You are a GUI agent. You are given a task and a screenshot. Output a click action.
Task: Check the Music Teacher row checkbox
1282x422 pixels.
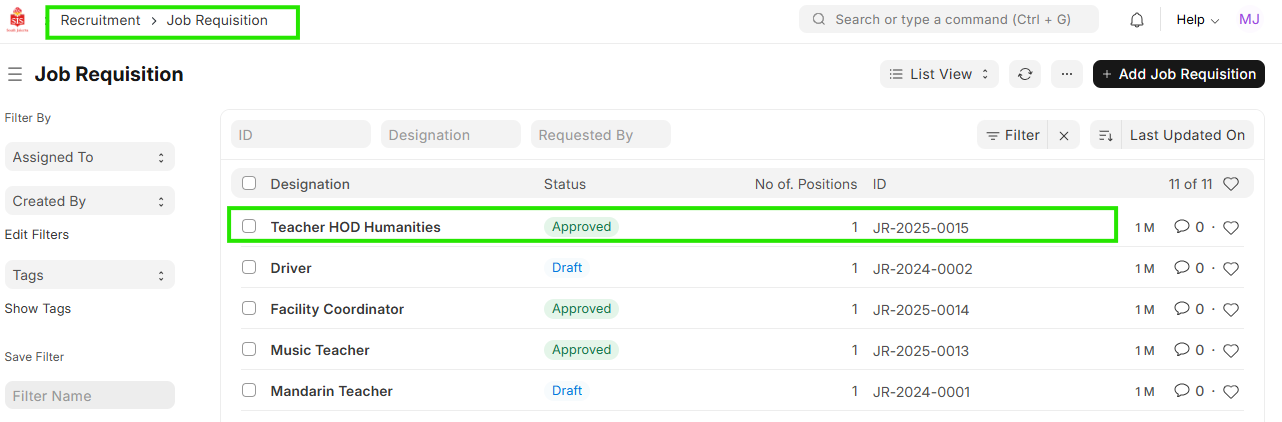249,350
